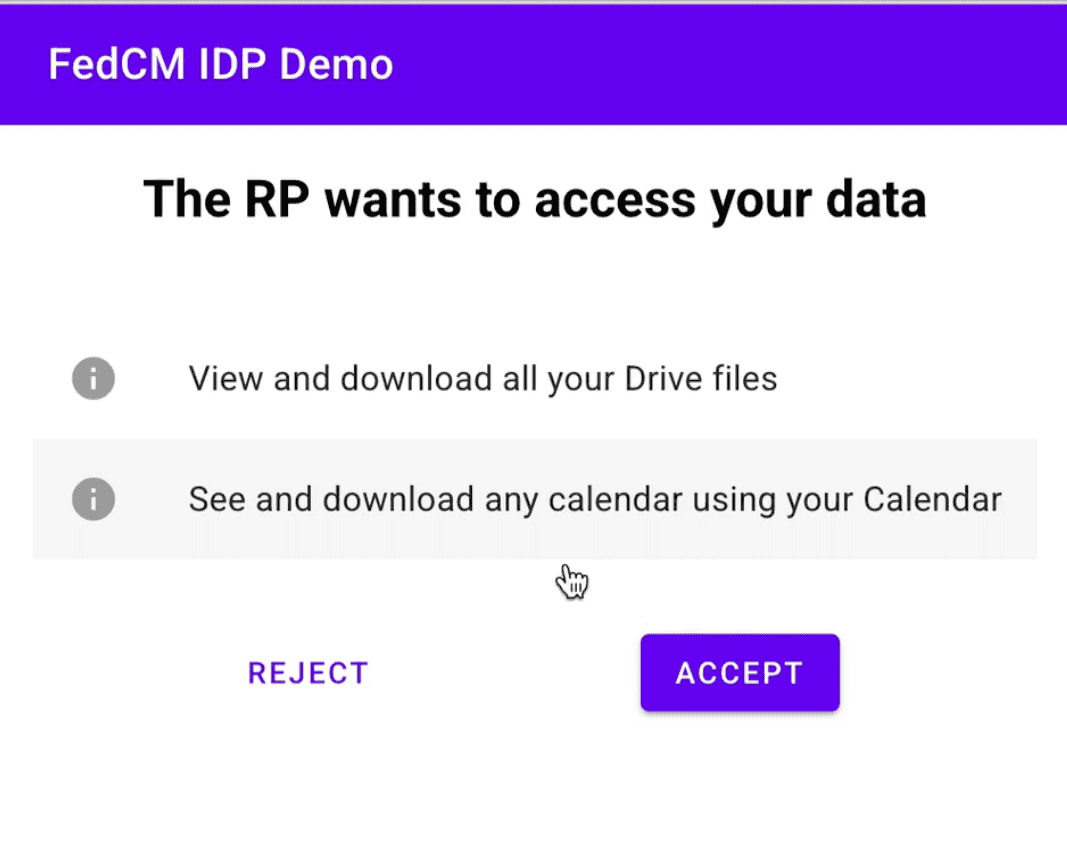This screenshot has height=853, width=1067.
Task: Decline the RP data access request
Action: tap(308, 672)
